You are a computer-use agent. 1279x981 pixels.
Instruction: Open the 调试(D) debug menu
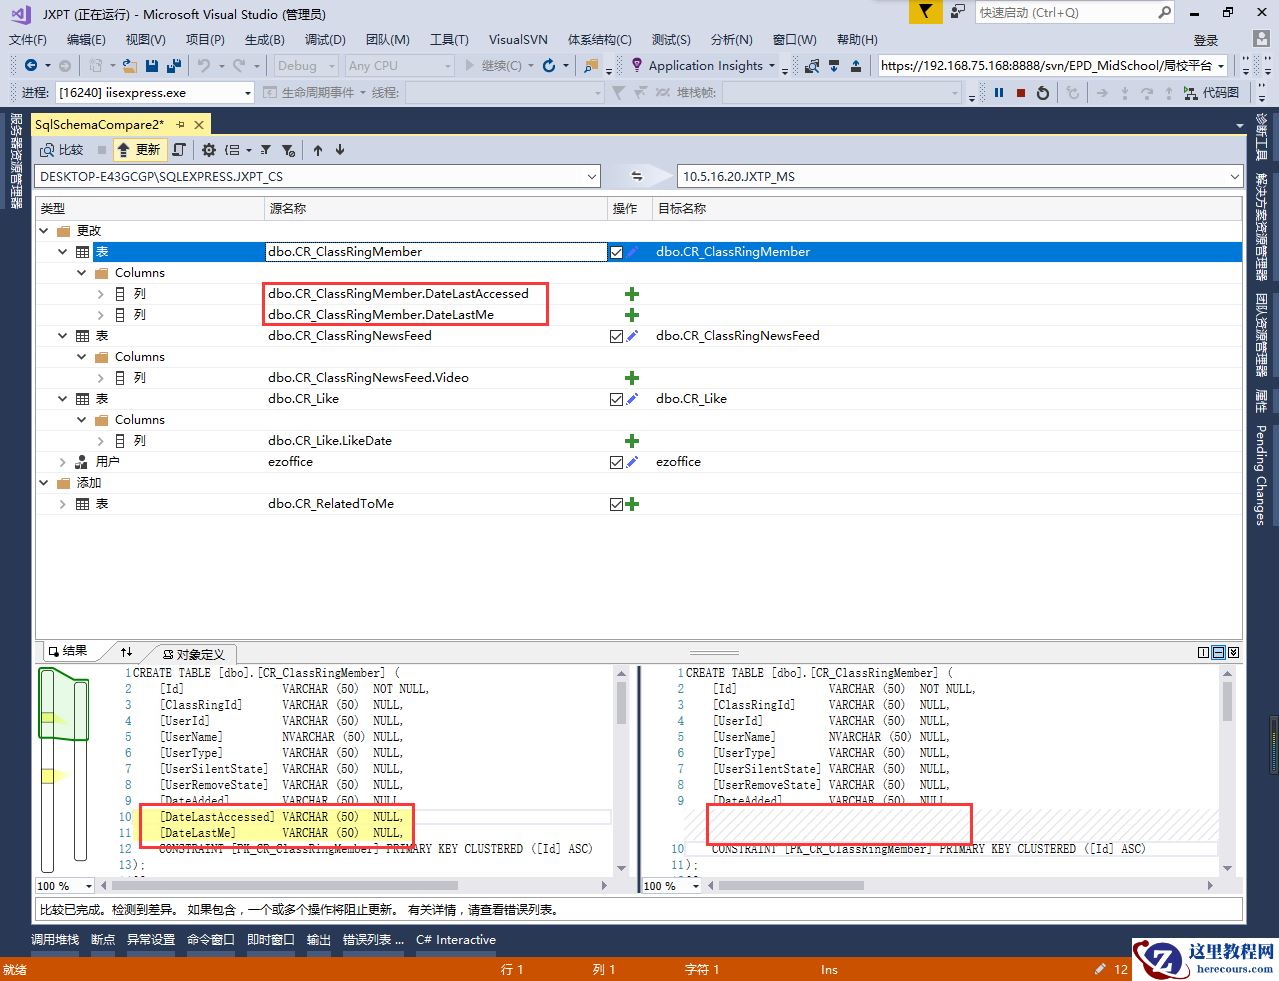click(325, 40)
